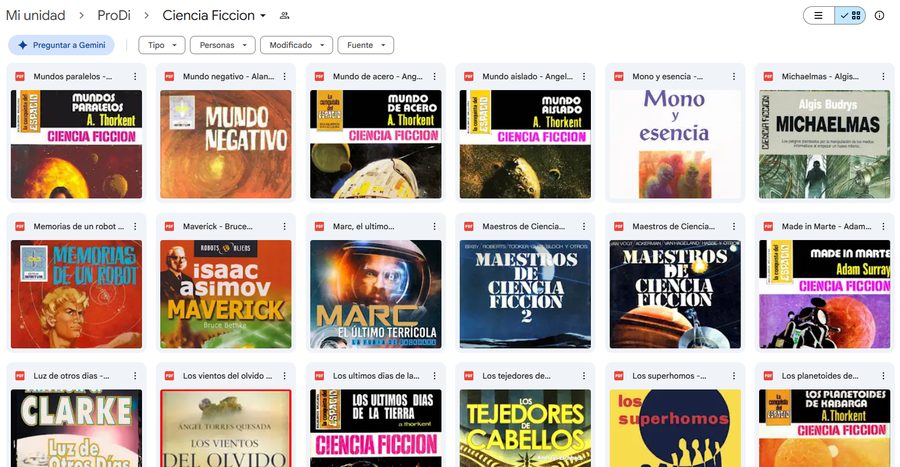Select file name 'Los ultimos dias de la...'
This screenshot has width=900, height=467.
coord(377,376)
